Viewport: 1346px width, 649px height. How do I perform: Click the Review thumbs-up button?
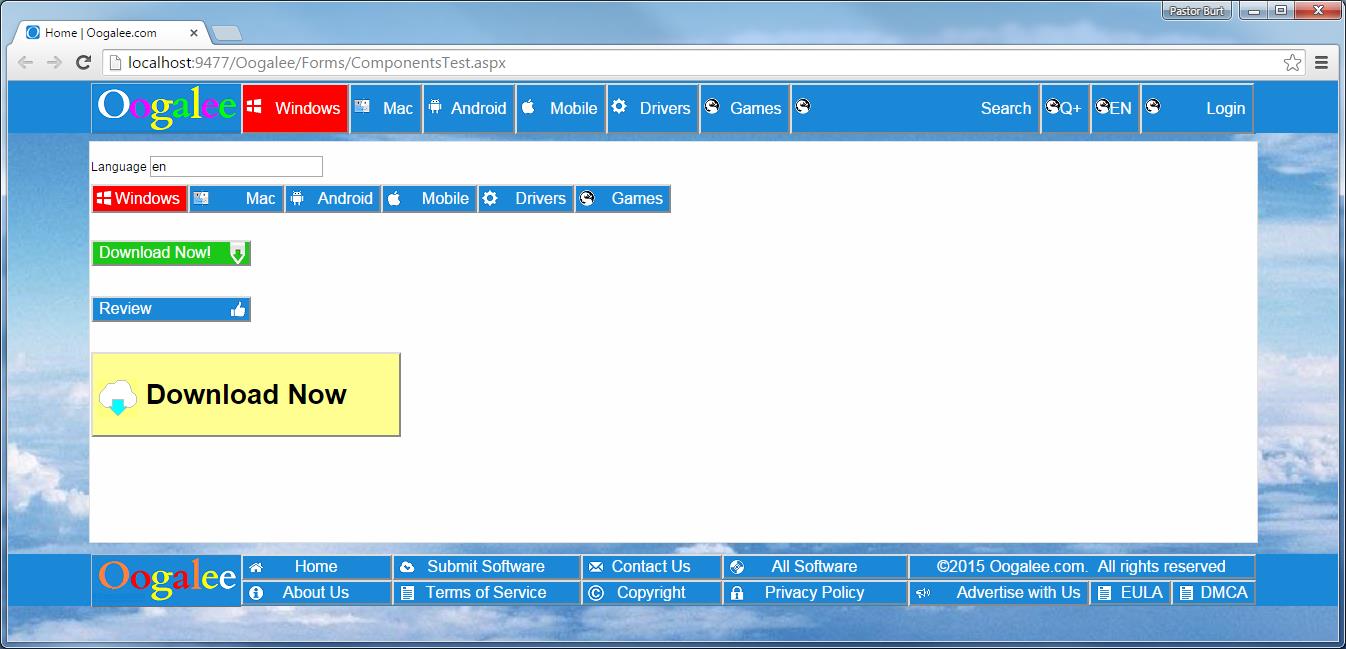pos(171,309)
